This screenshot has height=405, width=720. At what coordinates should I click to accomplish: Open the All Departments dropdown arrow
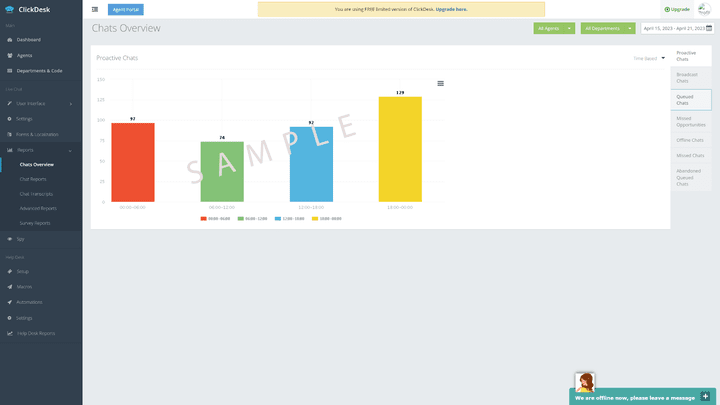[630, 28]
